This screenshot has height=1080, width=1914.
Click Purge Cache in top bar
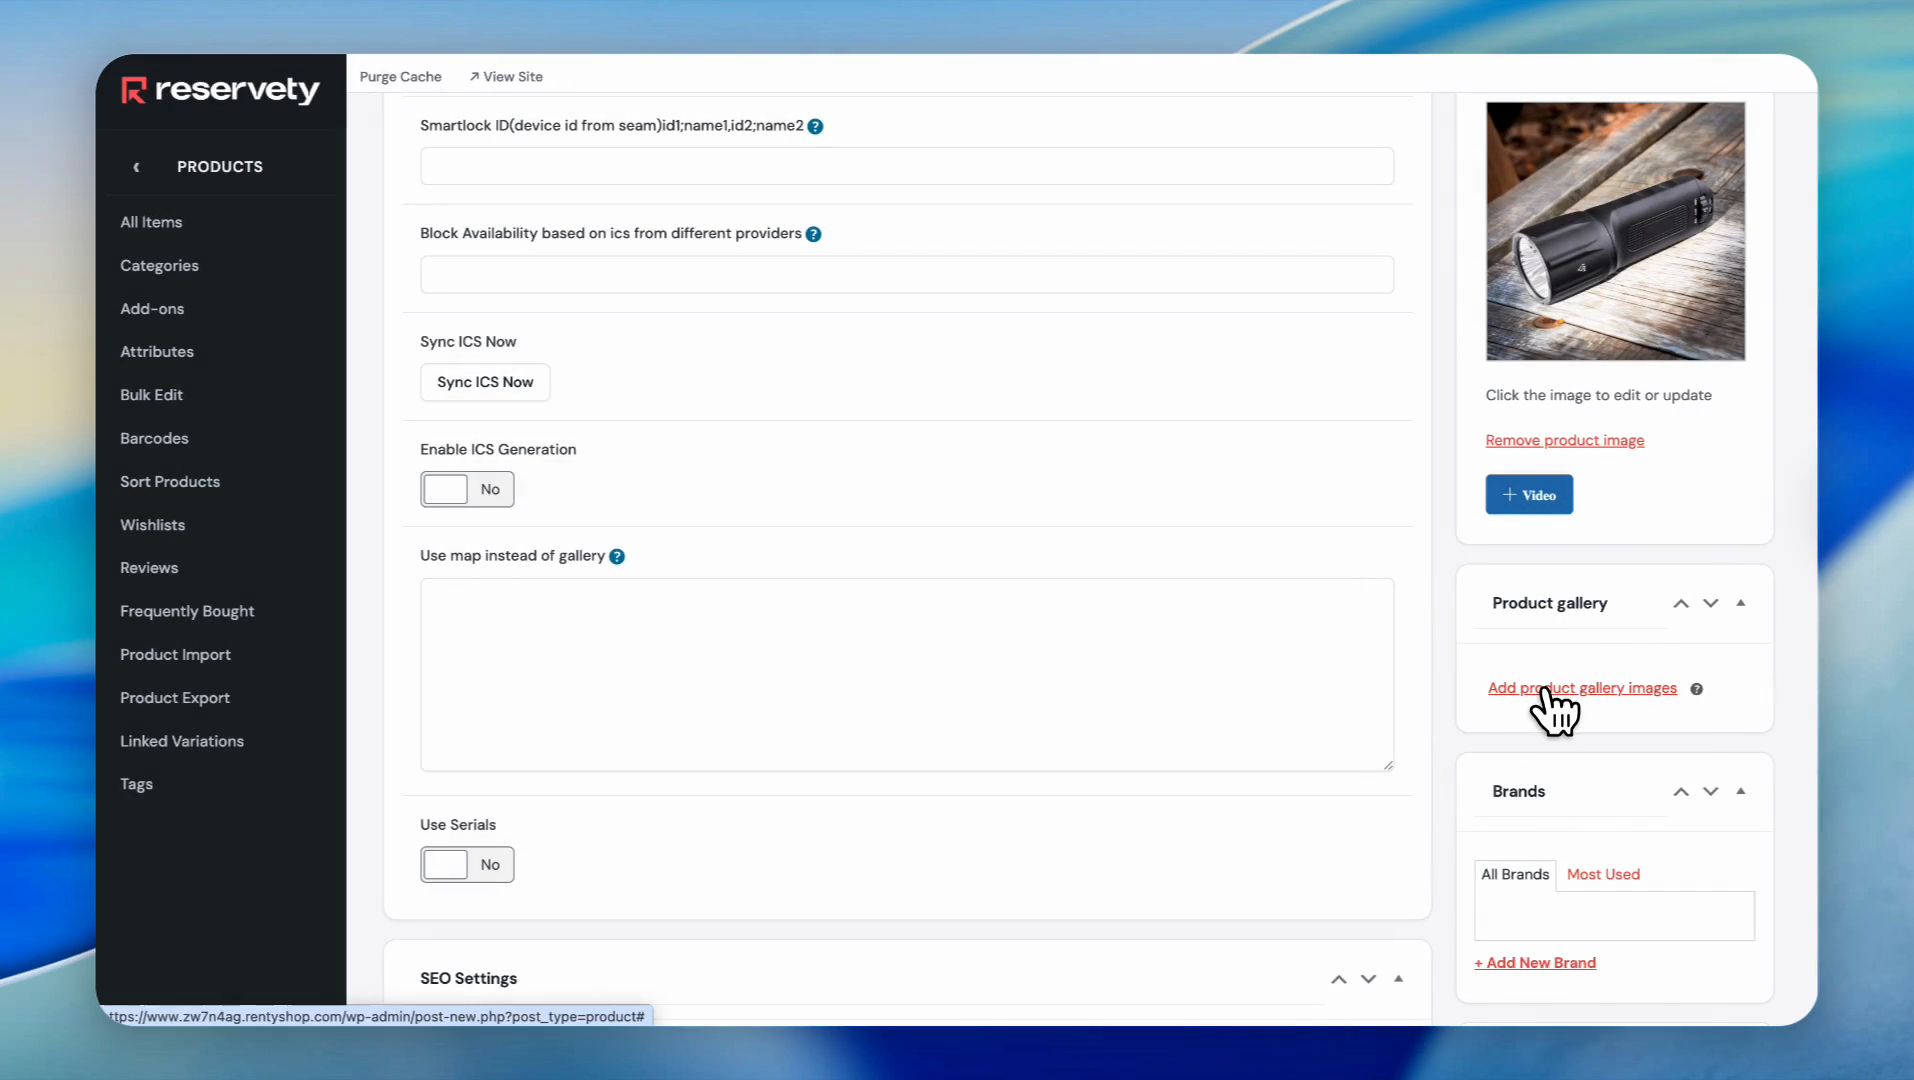click(x=400, y=77)
